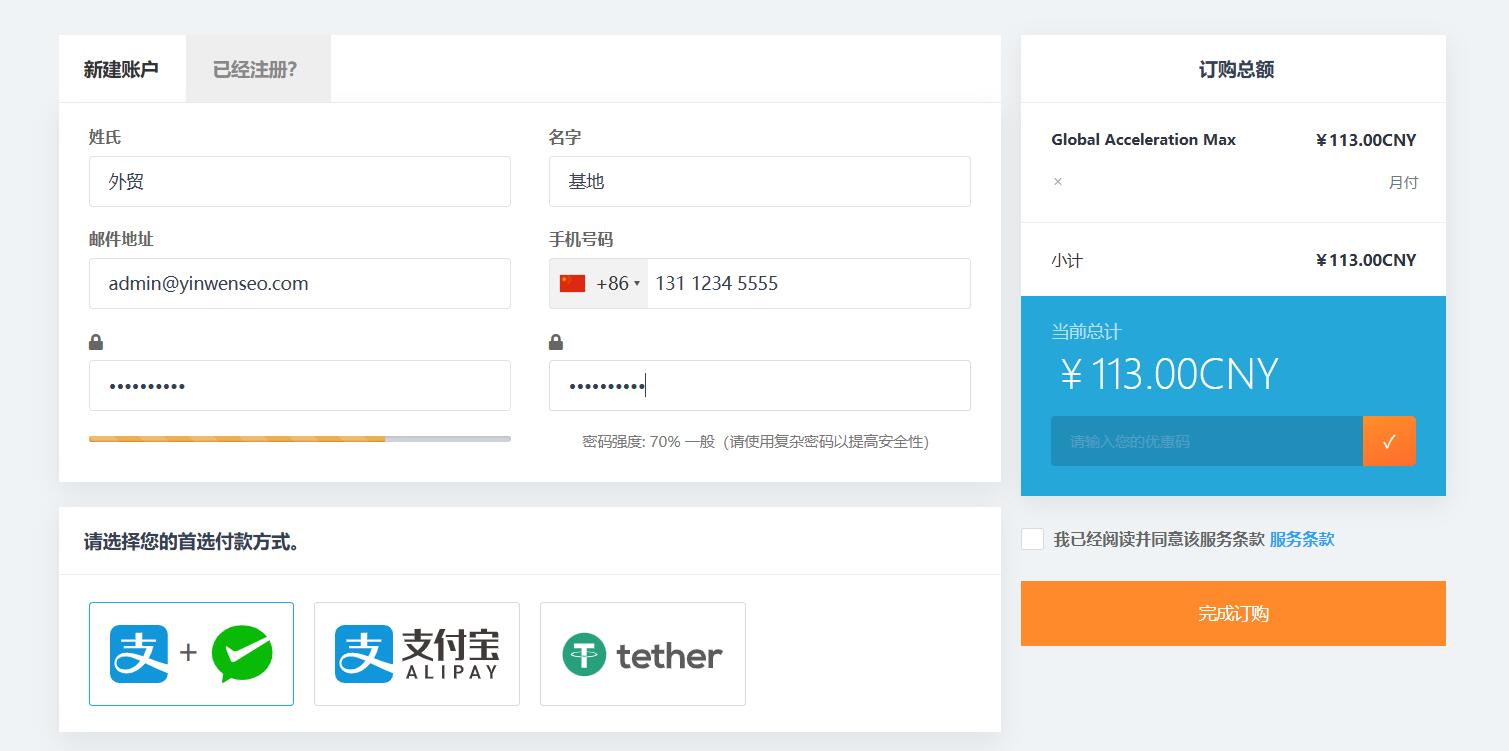Switch to the 新建账户 tab
Screen dimensions: 1509x751
coord(121,69)
